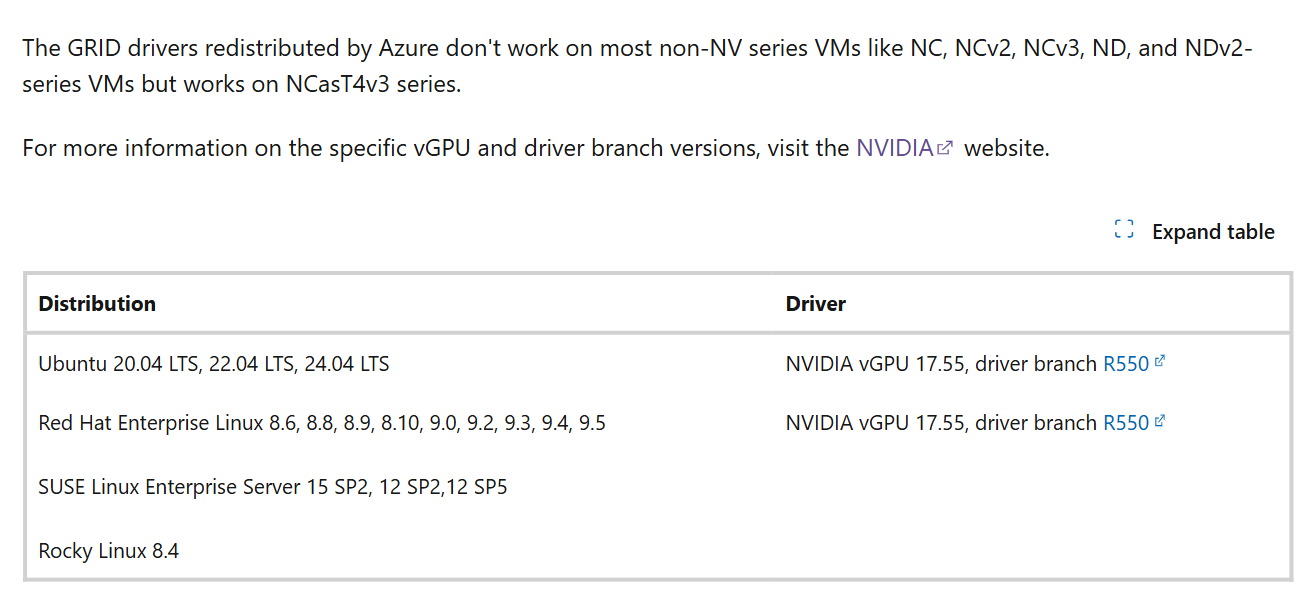Open R550 driver branch link for Ubuntu
The image size is (1313, 600).
click(x=1126, y=364)
